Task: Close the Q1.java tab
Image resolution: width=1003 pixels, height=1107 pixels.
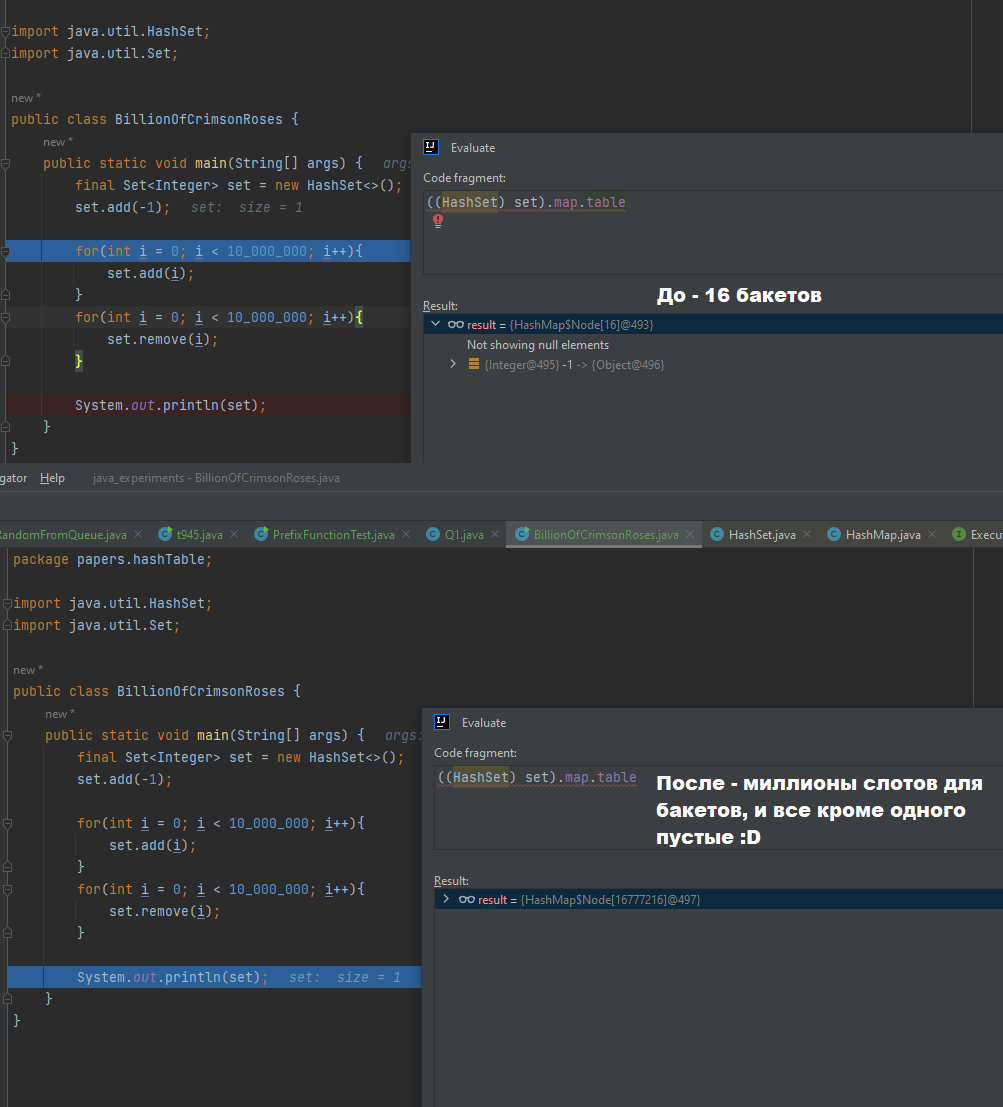Action: pyautogui.click(x=495, y=534)
